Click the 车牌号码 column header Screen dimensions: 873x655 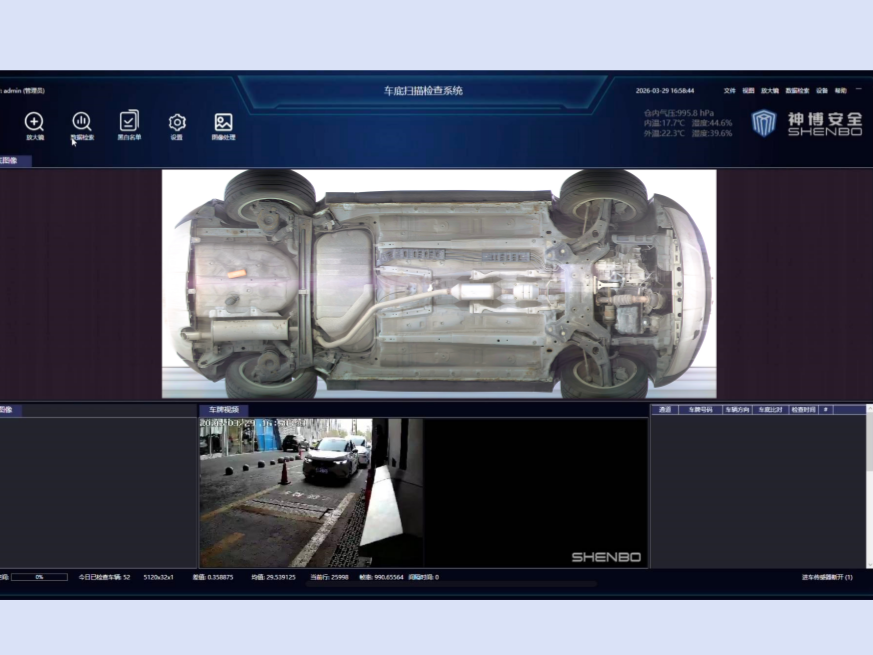700,409
